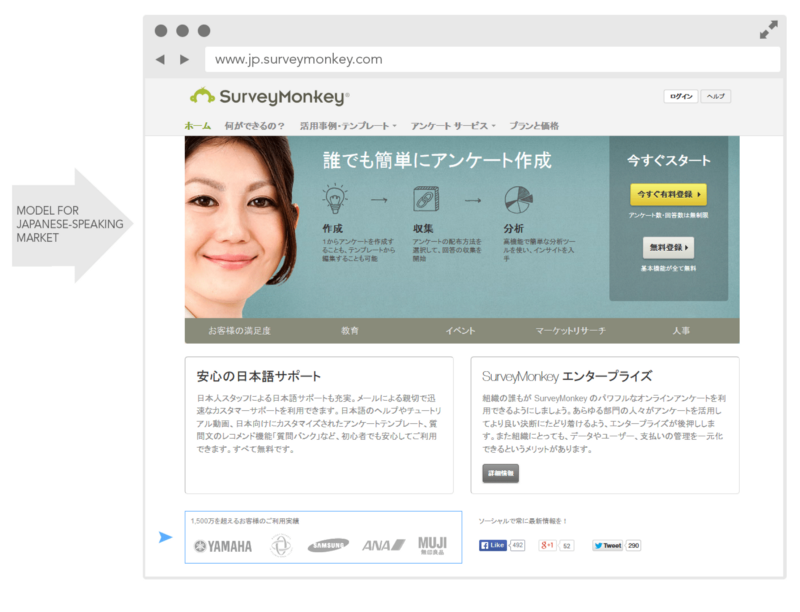Open the 何ができるの？ nav item
800x612 pixels.
pyautogui.click(x=255, y=125)
